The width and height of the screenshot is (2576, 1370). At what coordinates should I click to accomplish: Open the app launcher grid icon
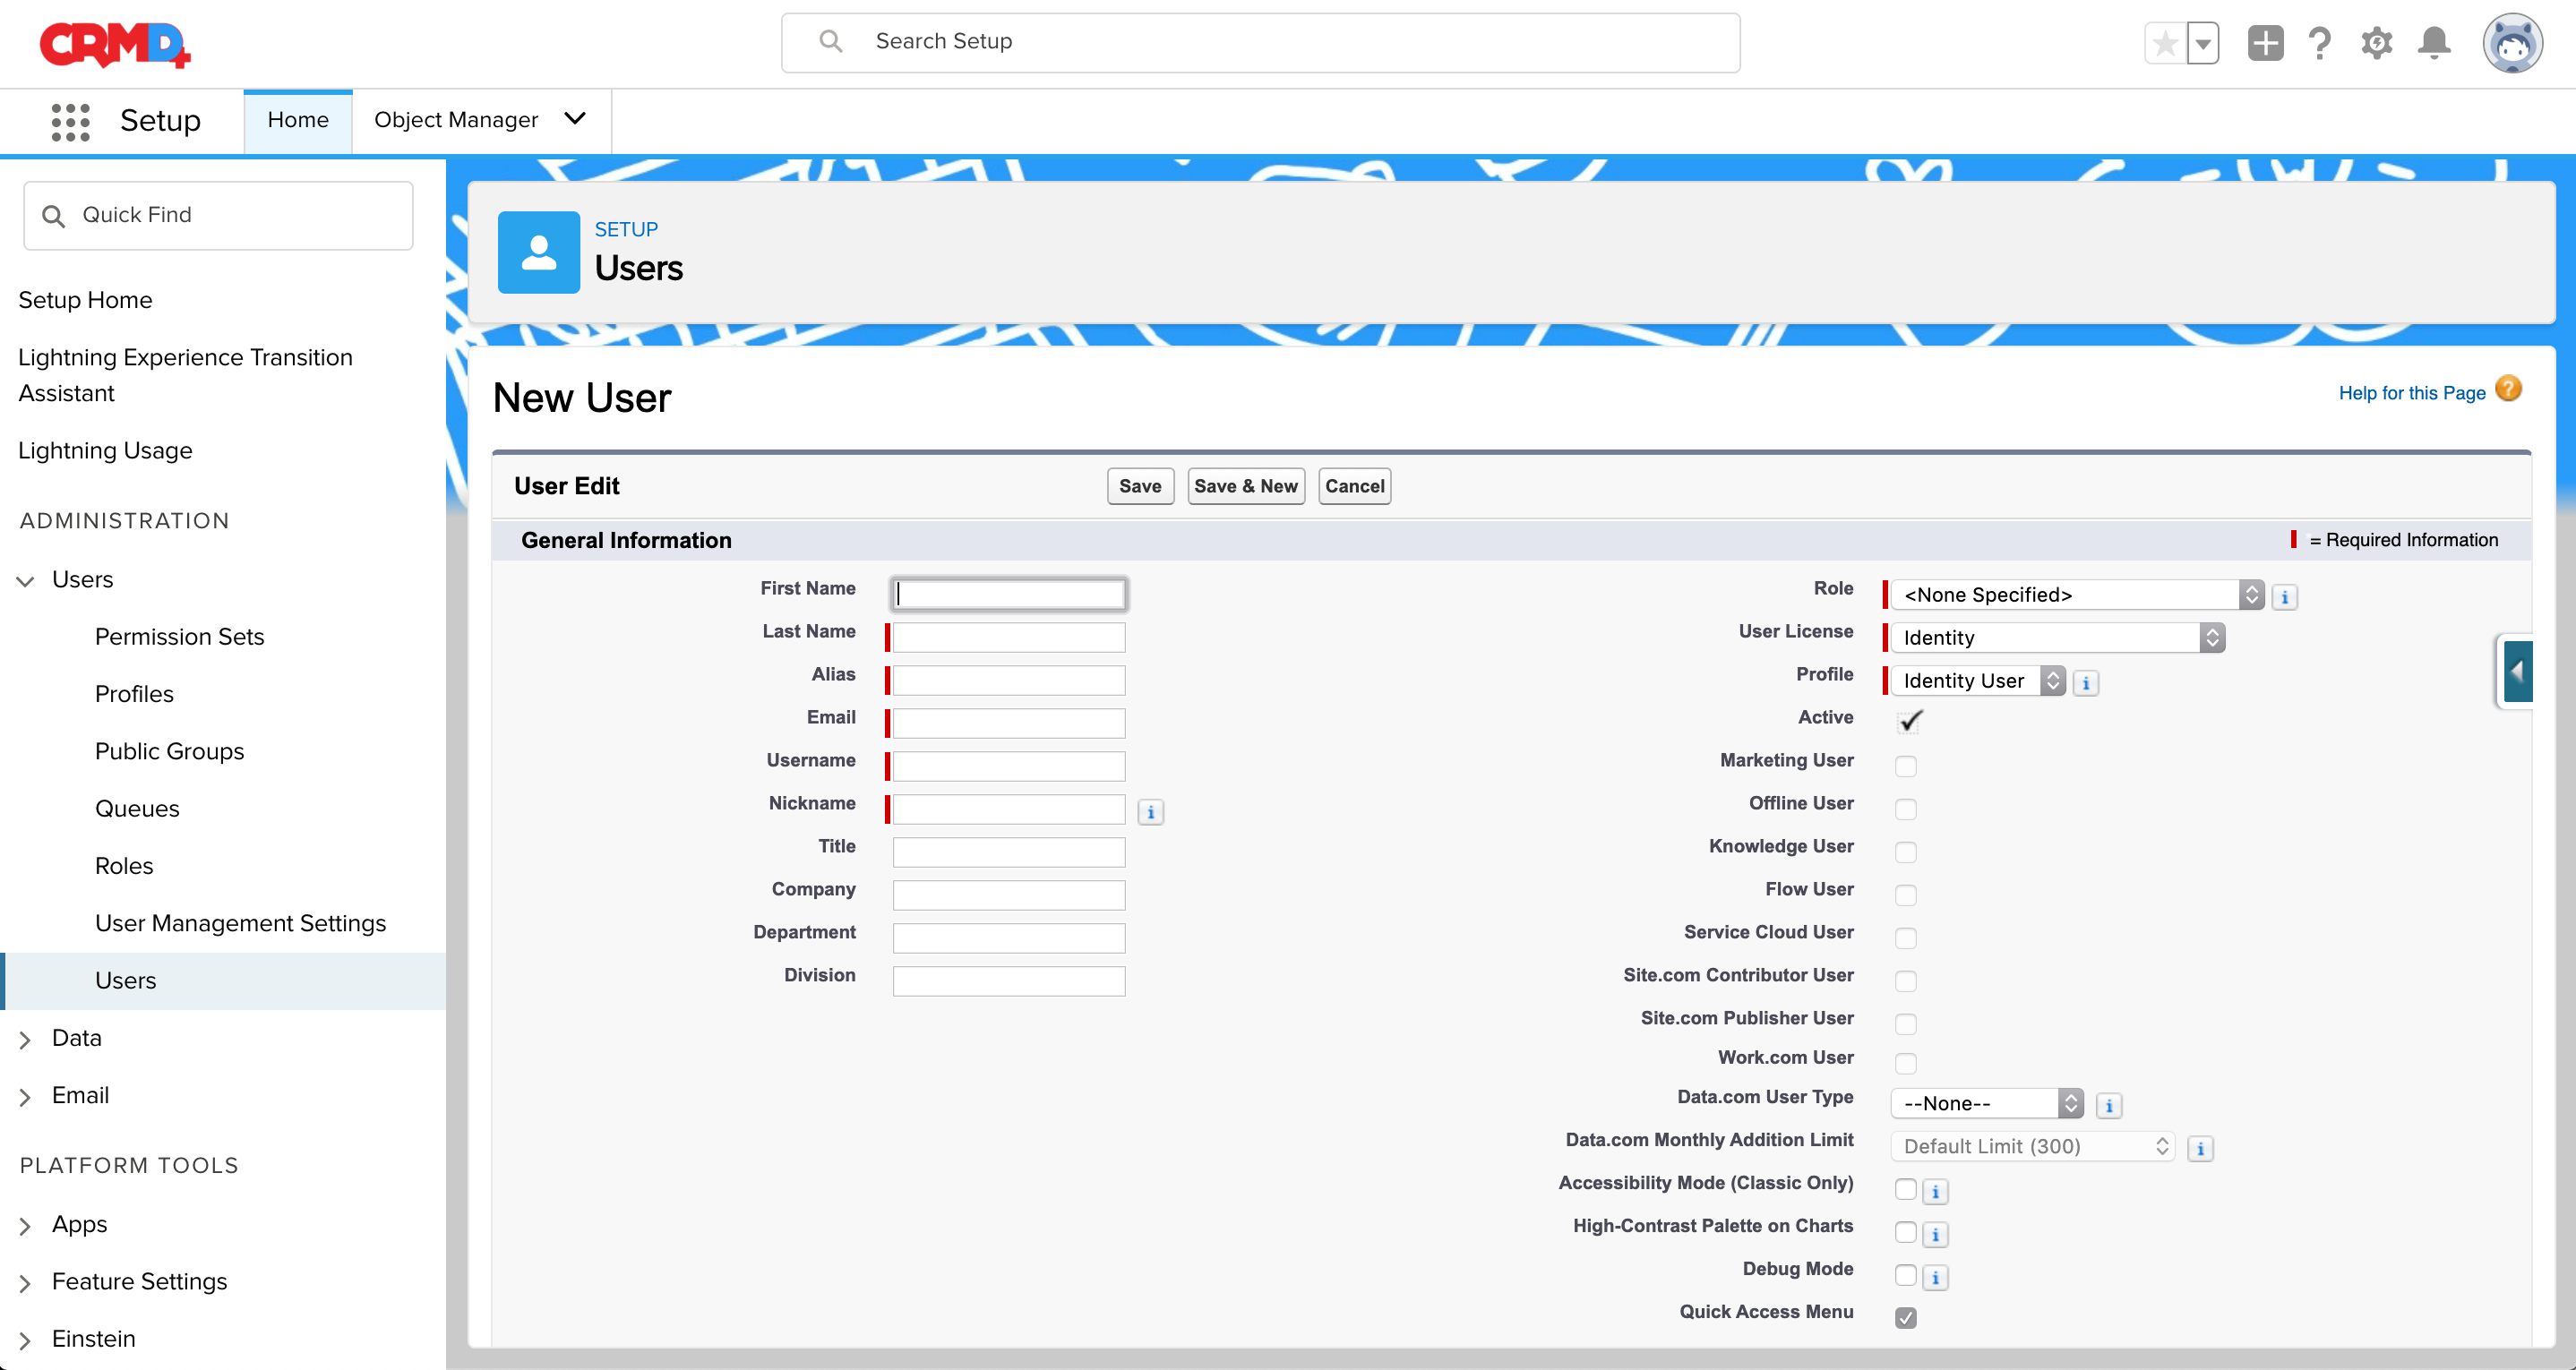(68, 119)
